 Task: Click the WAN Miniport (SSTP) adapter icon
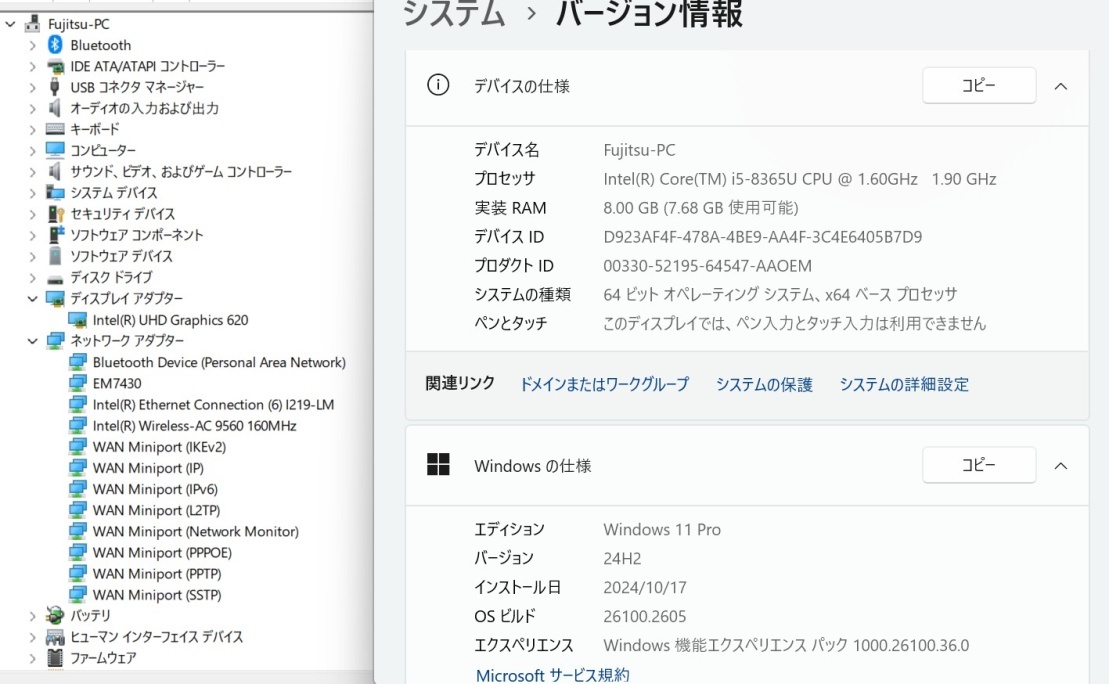coord(78,595)
